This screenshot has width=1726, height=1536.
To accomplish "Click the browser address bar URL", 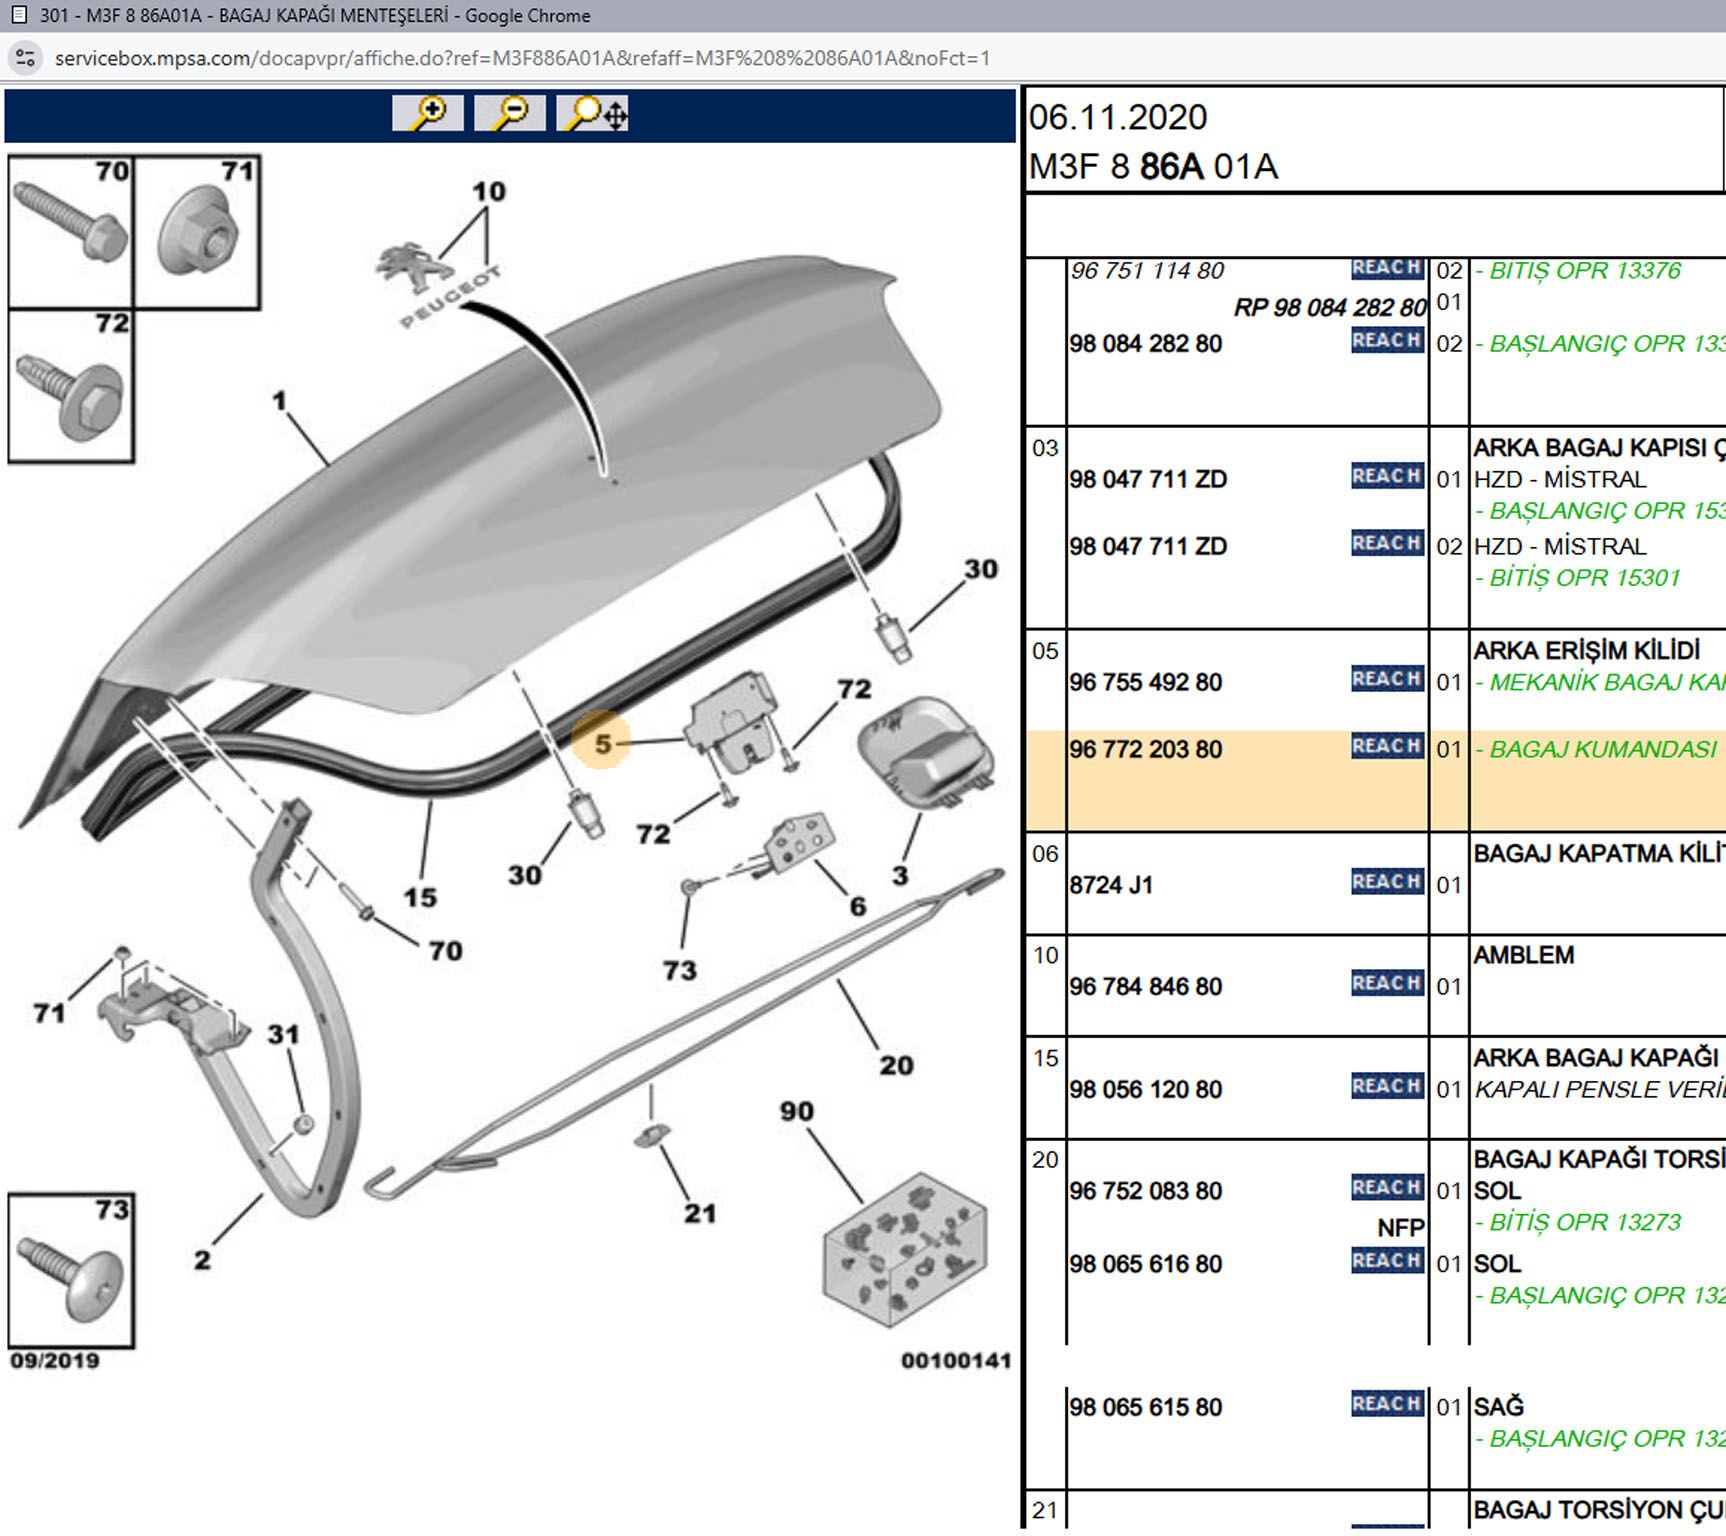I will coord(520,58).
